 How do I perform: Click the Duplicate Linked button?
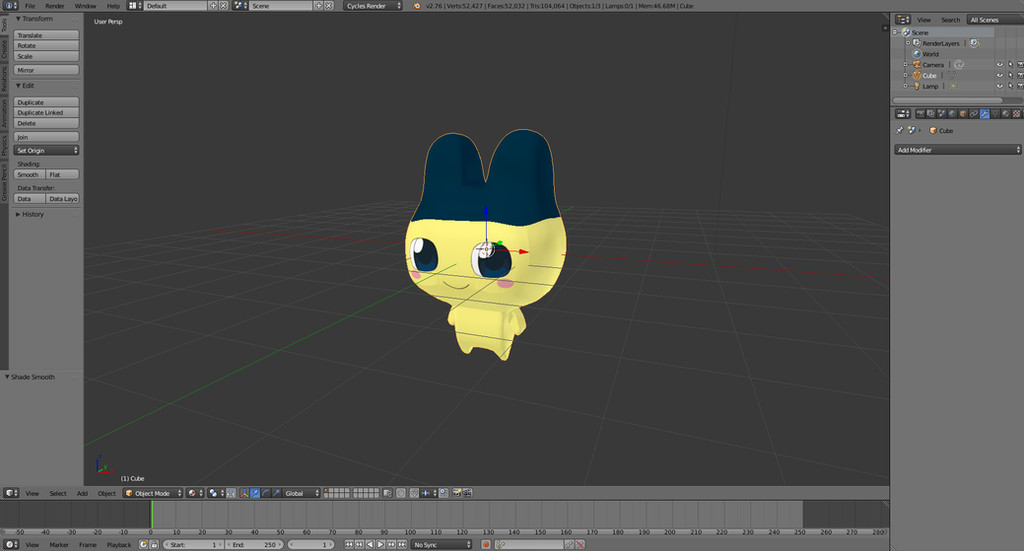pyautogui.click(x=46, y=112)
